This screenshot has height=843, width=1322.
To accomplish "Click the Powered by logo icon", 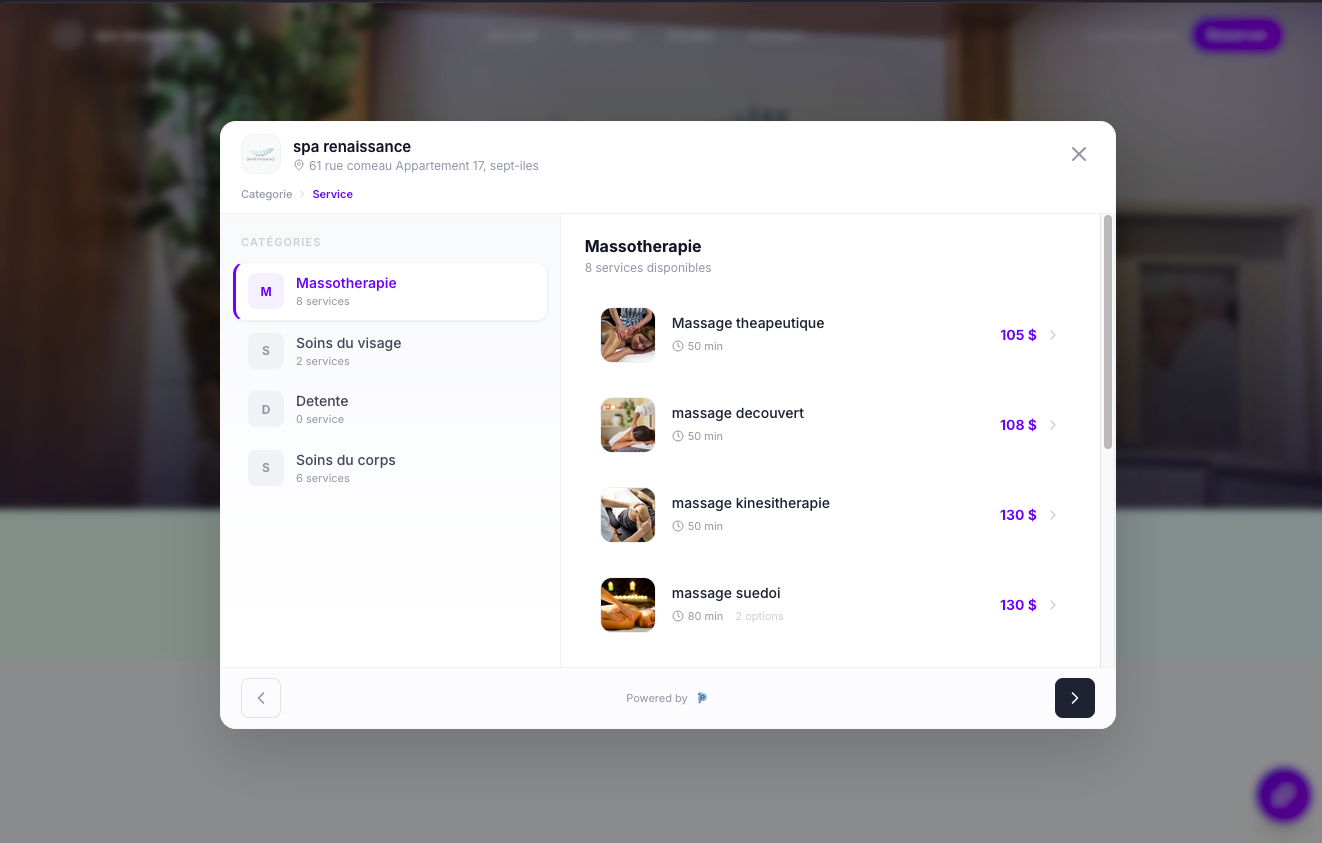I will pyautogui.click(x=702, y=698).
